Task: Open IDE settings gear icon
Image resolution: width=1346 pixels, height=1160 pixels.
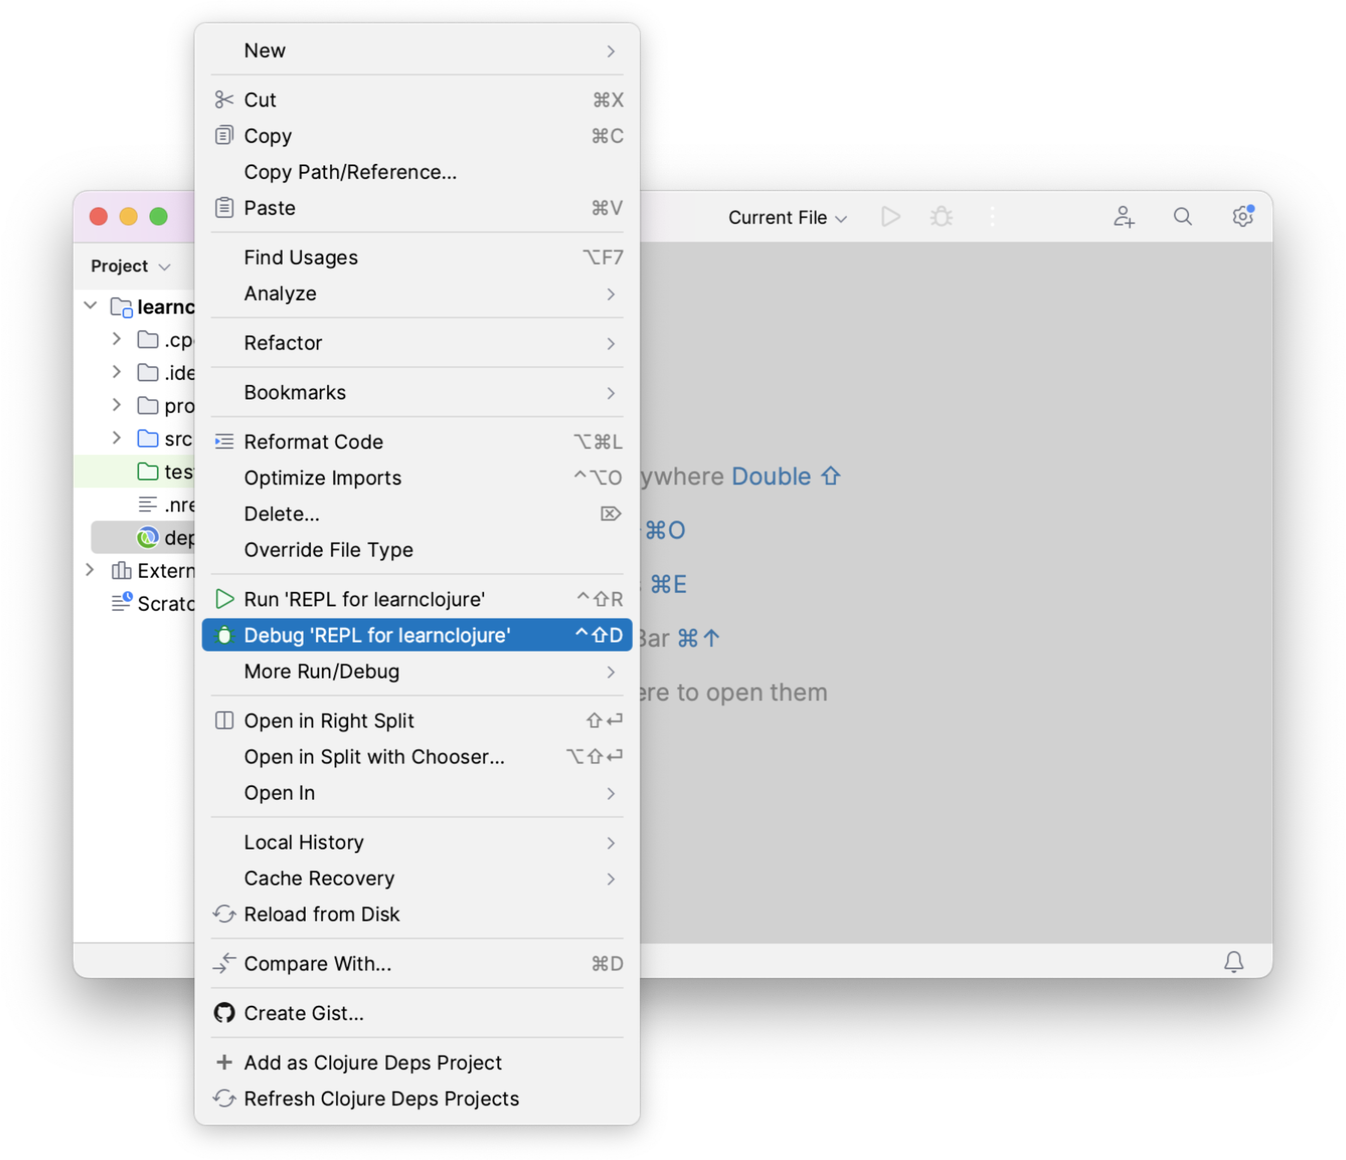Action: 1243,216
